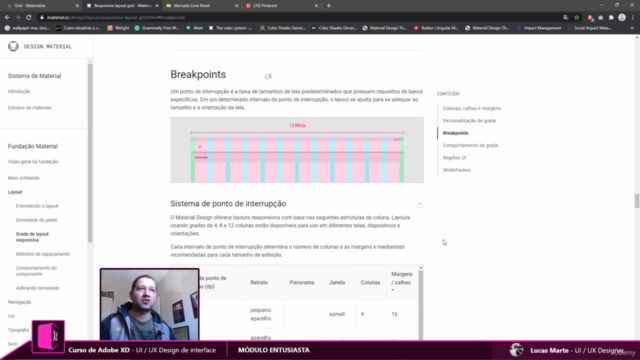Open Aplicando densidade page
640x360 pixels.
(38, 288)
